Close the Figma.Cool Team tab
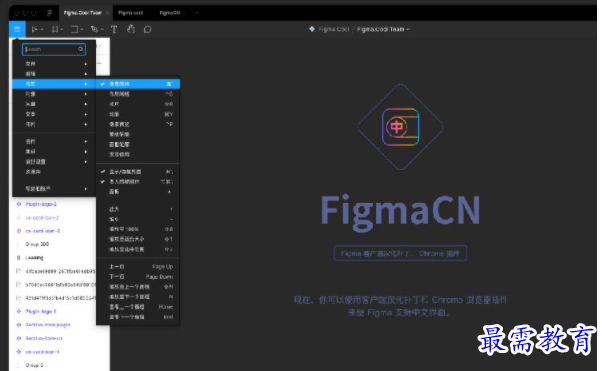Viewport: 602px width, 371px height. (108, 13)
